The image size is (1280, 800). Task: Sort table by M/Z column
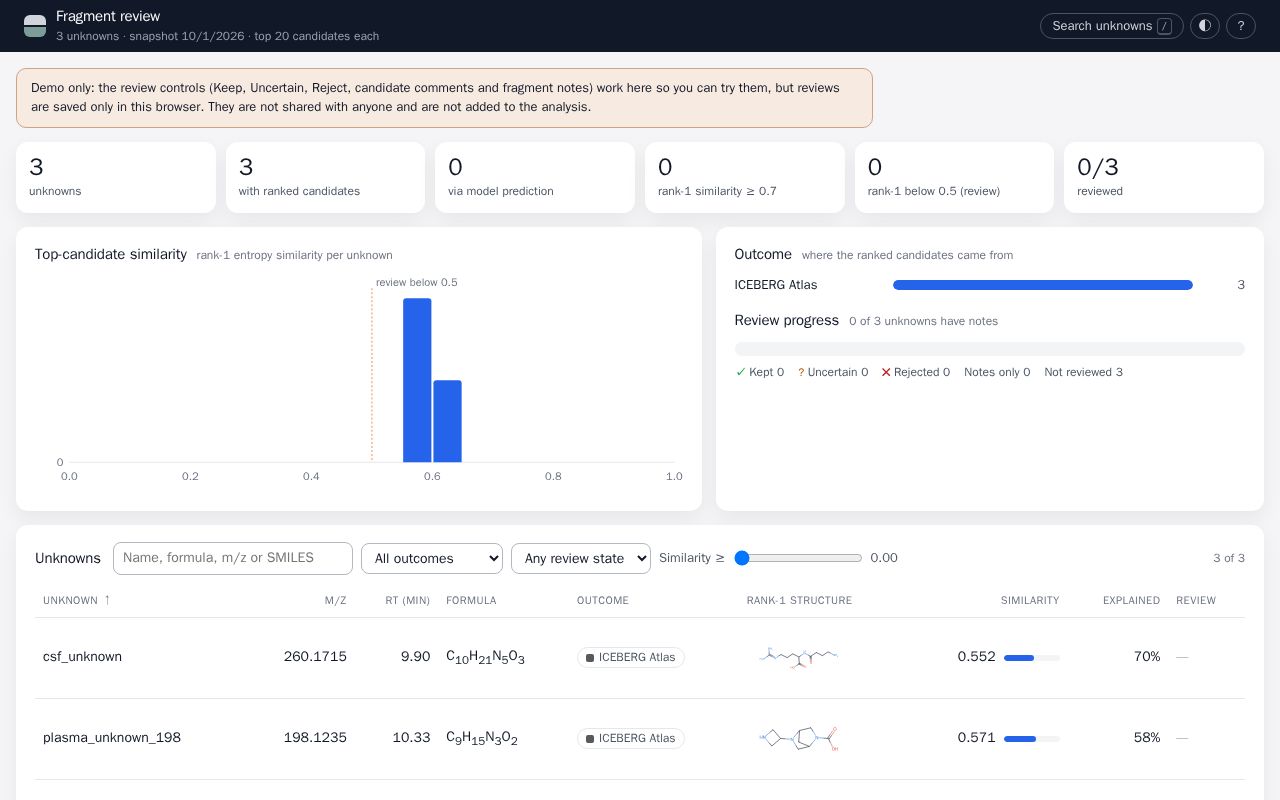click(x=335, y=600)
